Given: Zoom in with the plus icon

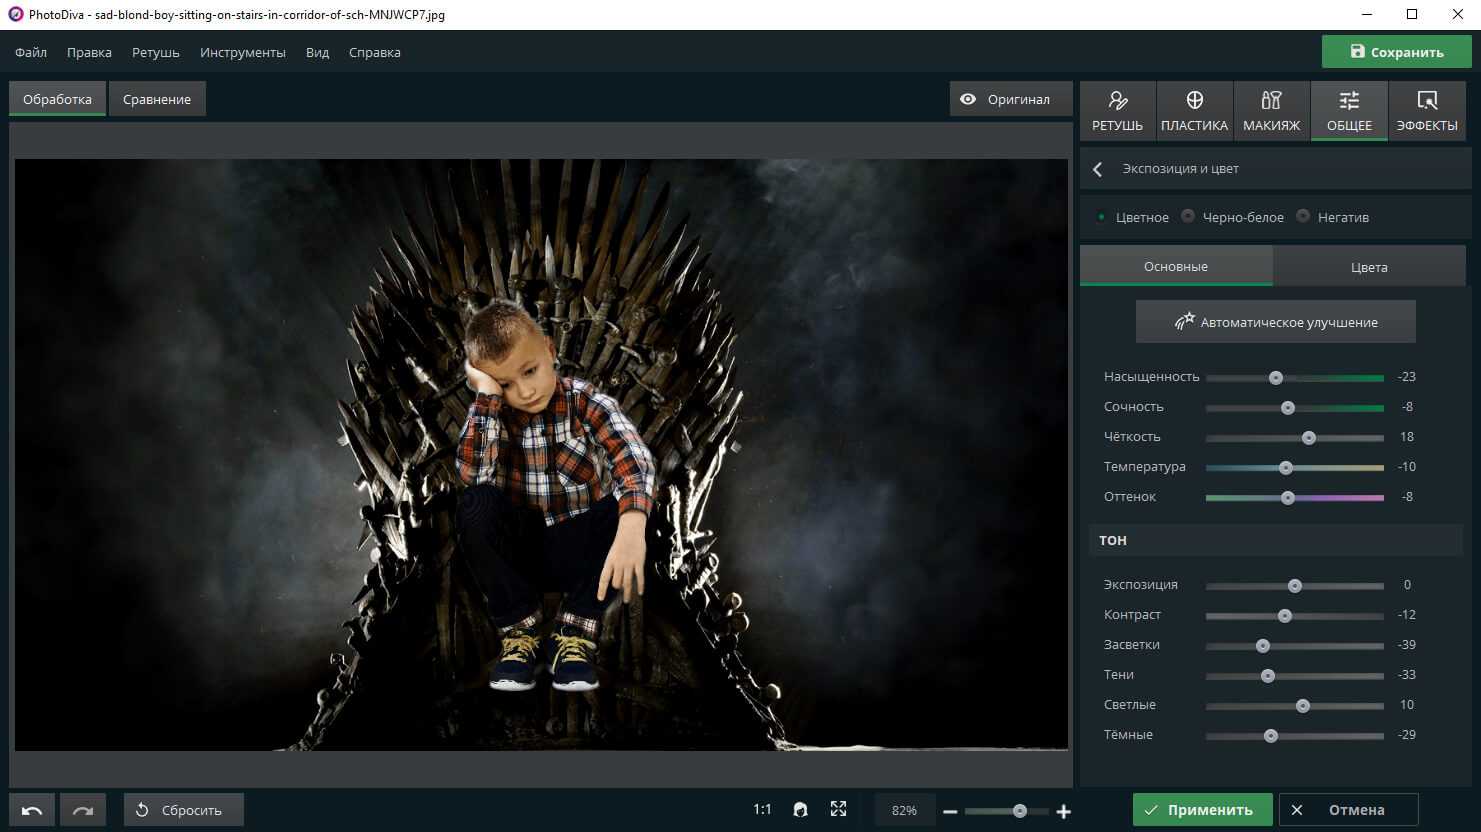Looking at the screenshot, I should [x=1064, y=811].
